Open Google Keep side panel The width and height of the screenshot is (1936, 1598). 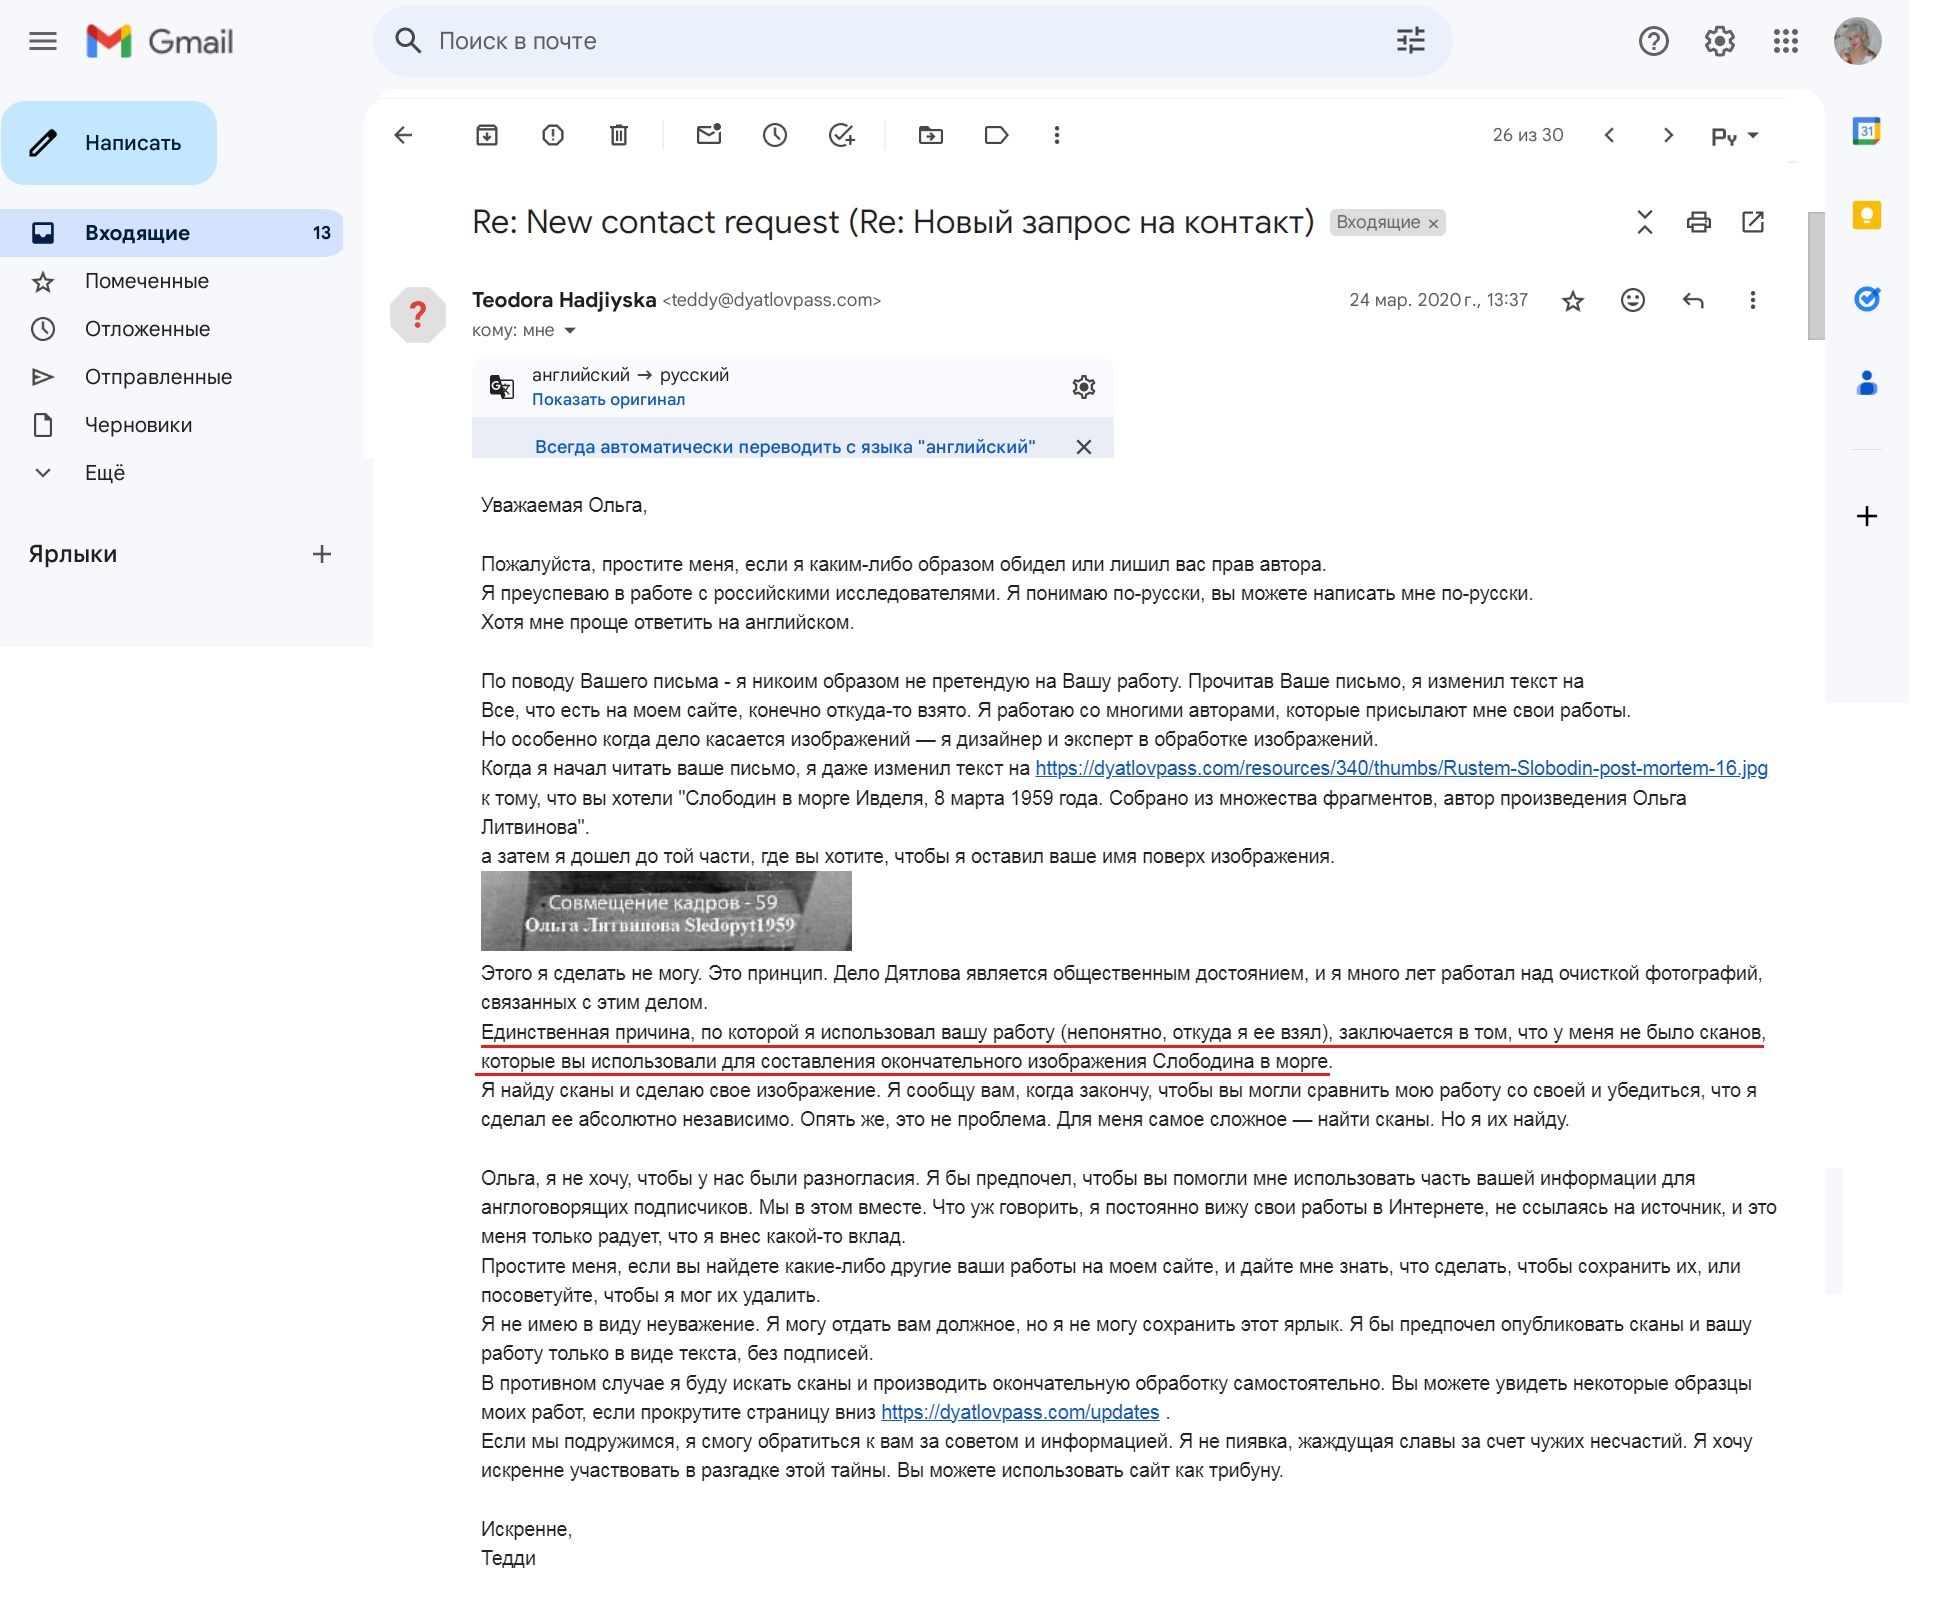pos(1866,215)
